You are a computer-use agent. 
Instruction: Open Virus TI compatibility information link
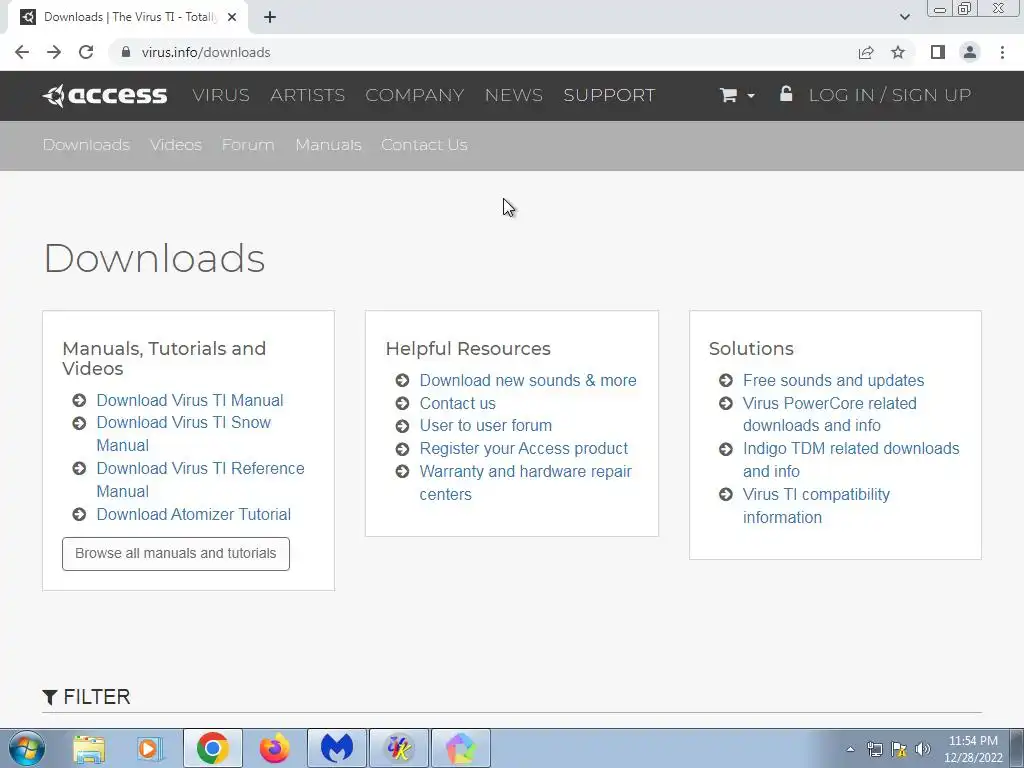pos(816,505)
